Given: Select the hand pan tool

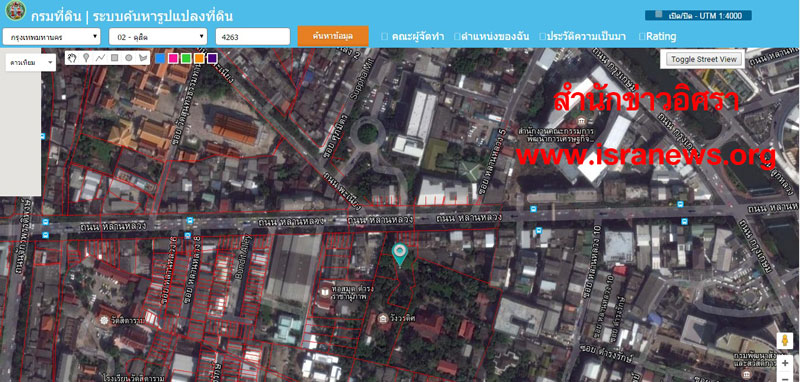Looking at the screenshot, I should [72, 58].
